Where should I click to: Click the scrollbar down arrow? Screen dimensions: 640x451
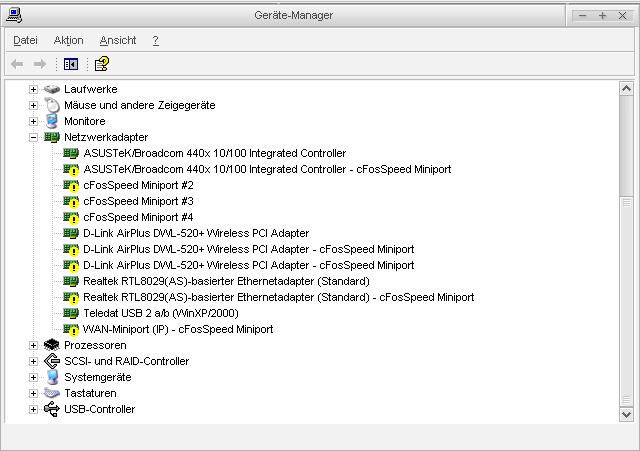[x=626, y=414]
